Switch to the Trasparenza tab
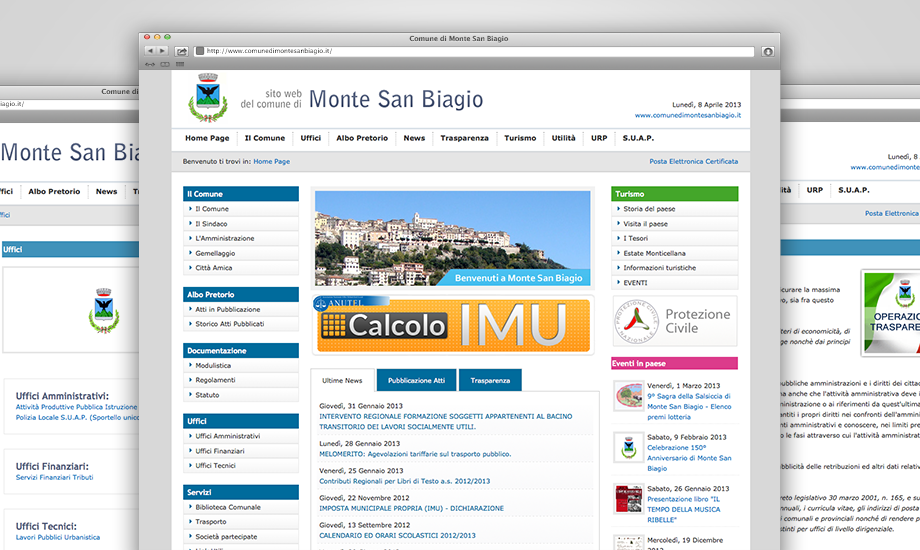The height and width of the screenshot is (550, 920). (490, 380)
